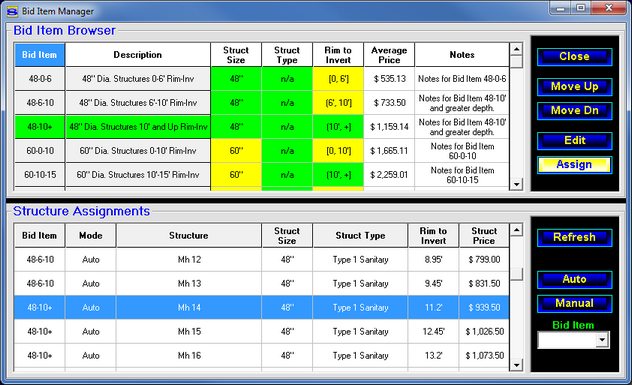
Task: Click struct price $ 939.50
Action: 484,308
